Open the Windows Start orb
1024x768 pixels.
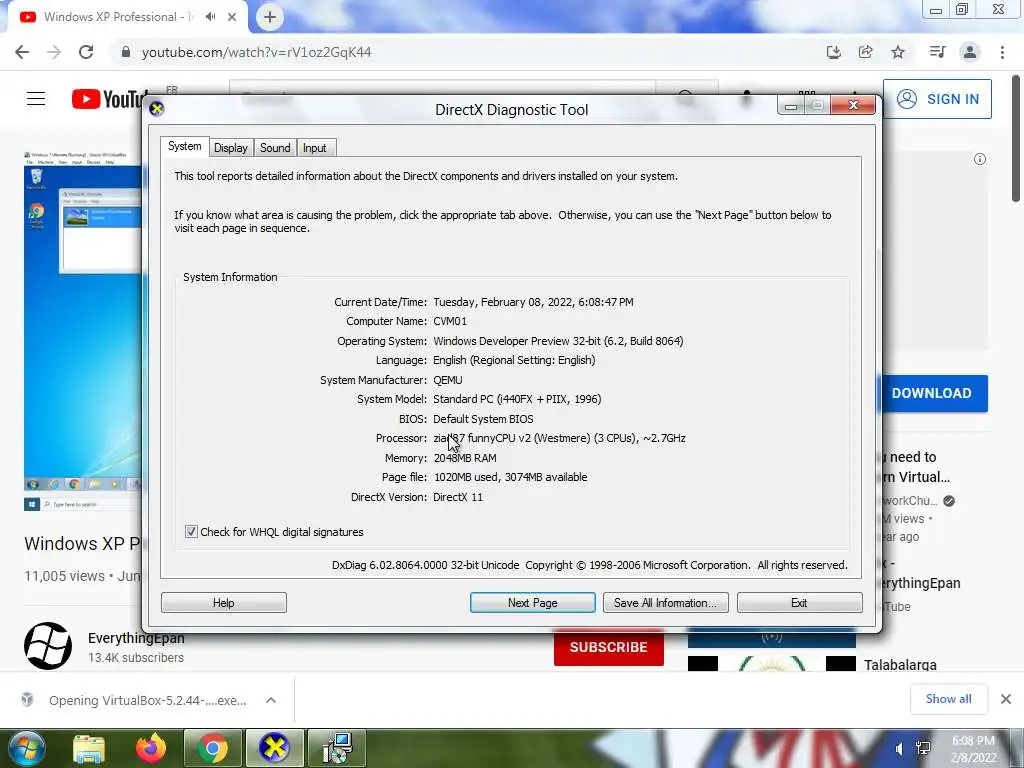point(26,748)
